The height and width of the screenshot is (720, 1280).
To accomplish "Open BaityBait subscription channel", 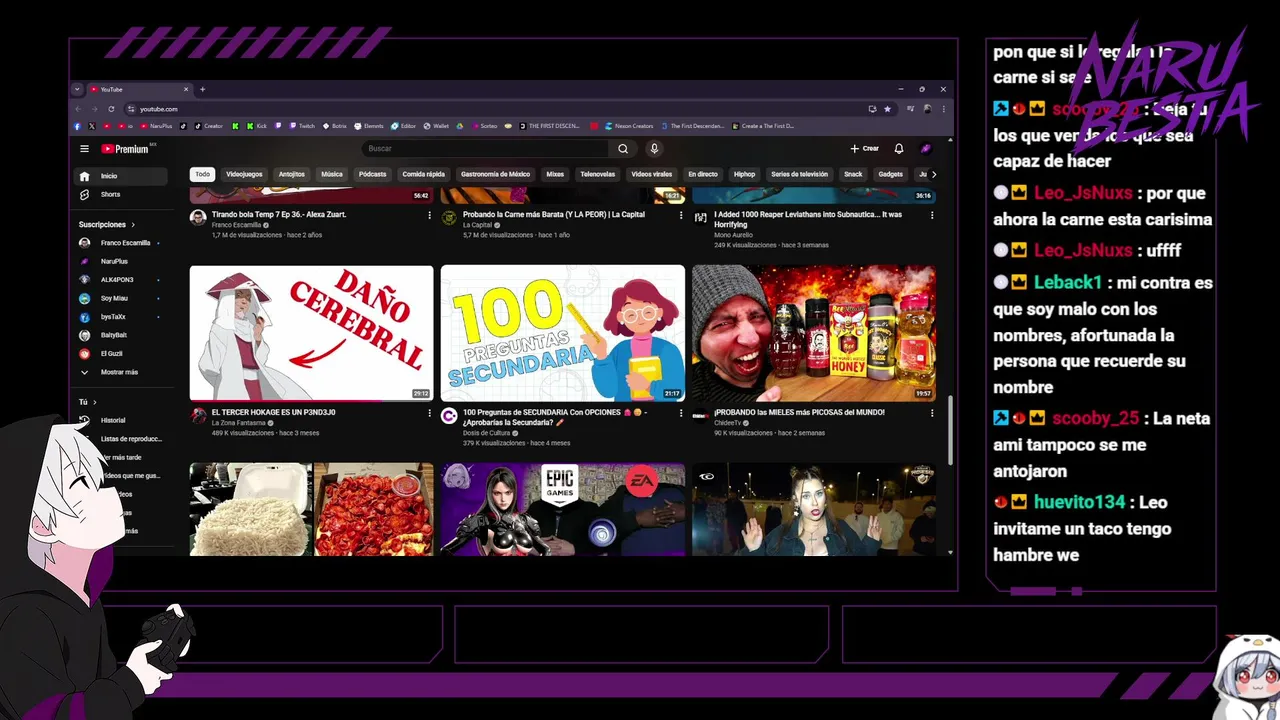I will tap(120, 335).
